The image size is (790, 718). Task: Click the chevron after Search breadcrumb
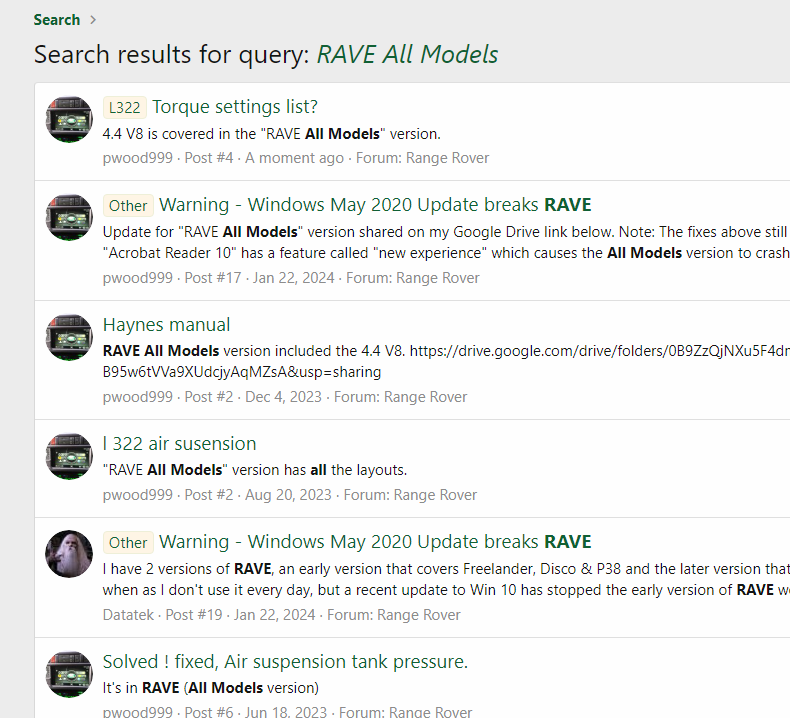click(x=93, y=20)
